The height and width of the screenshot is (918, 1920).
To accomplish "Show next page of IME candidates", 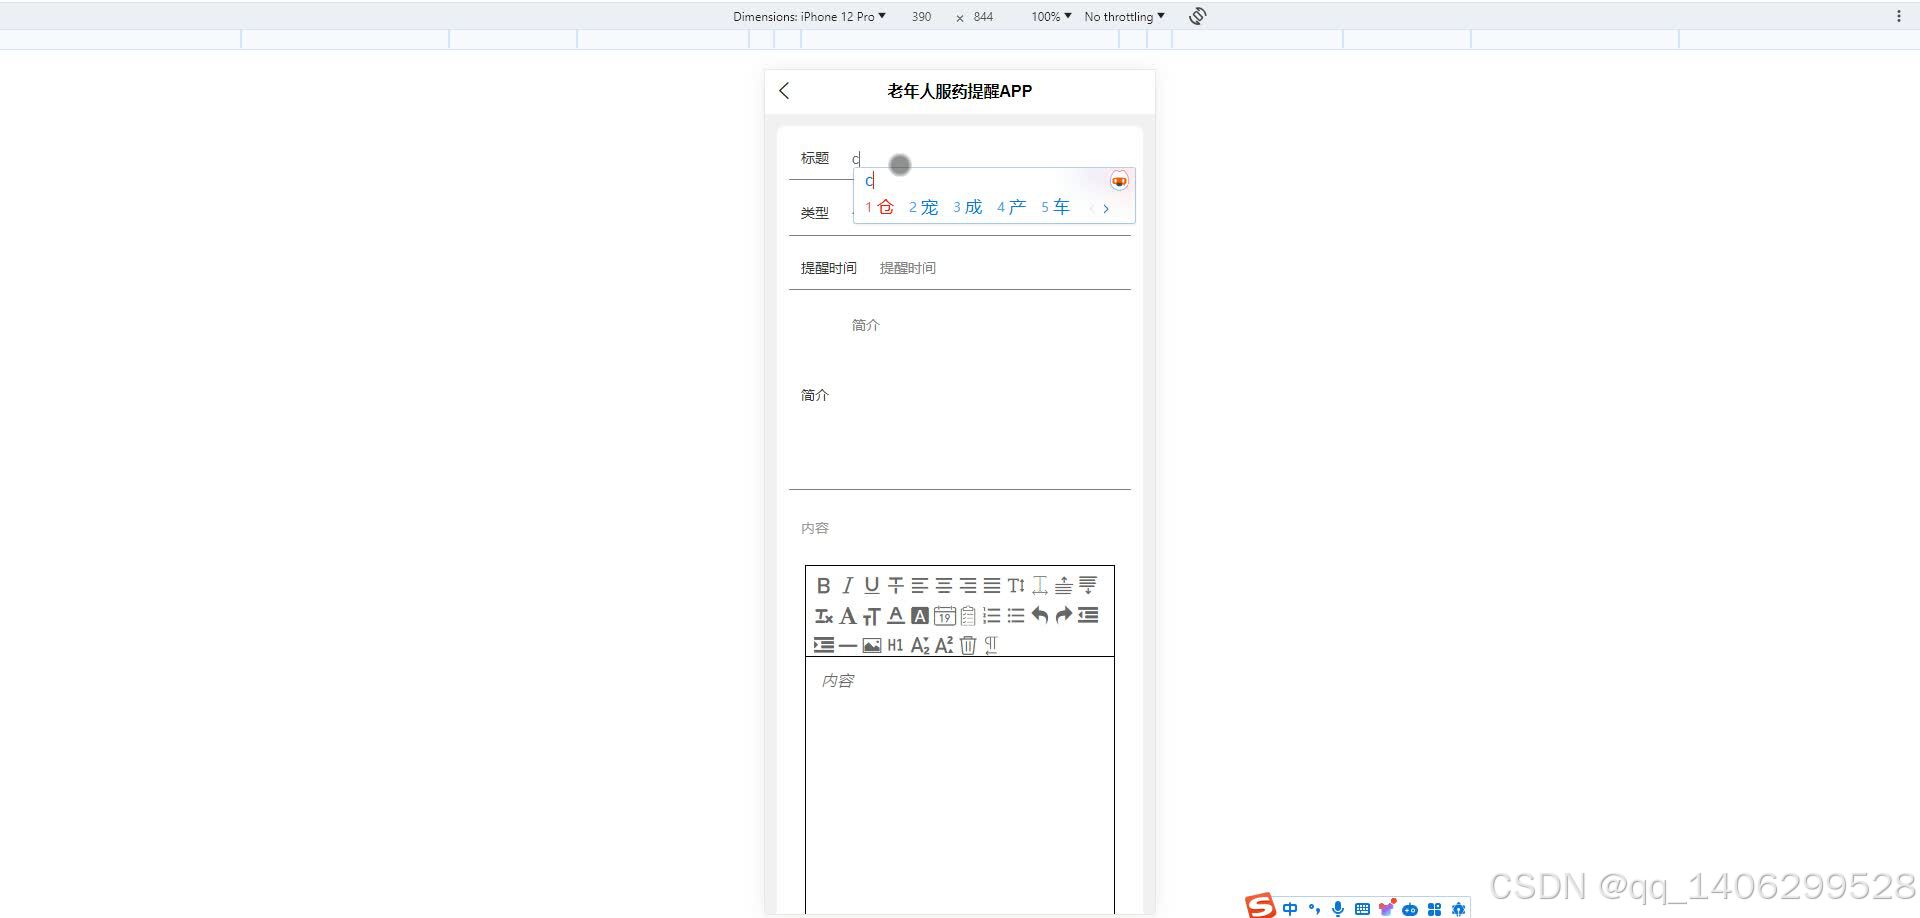I will (1106, 208).
